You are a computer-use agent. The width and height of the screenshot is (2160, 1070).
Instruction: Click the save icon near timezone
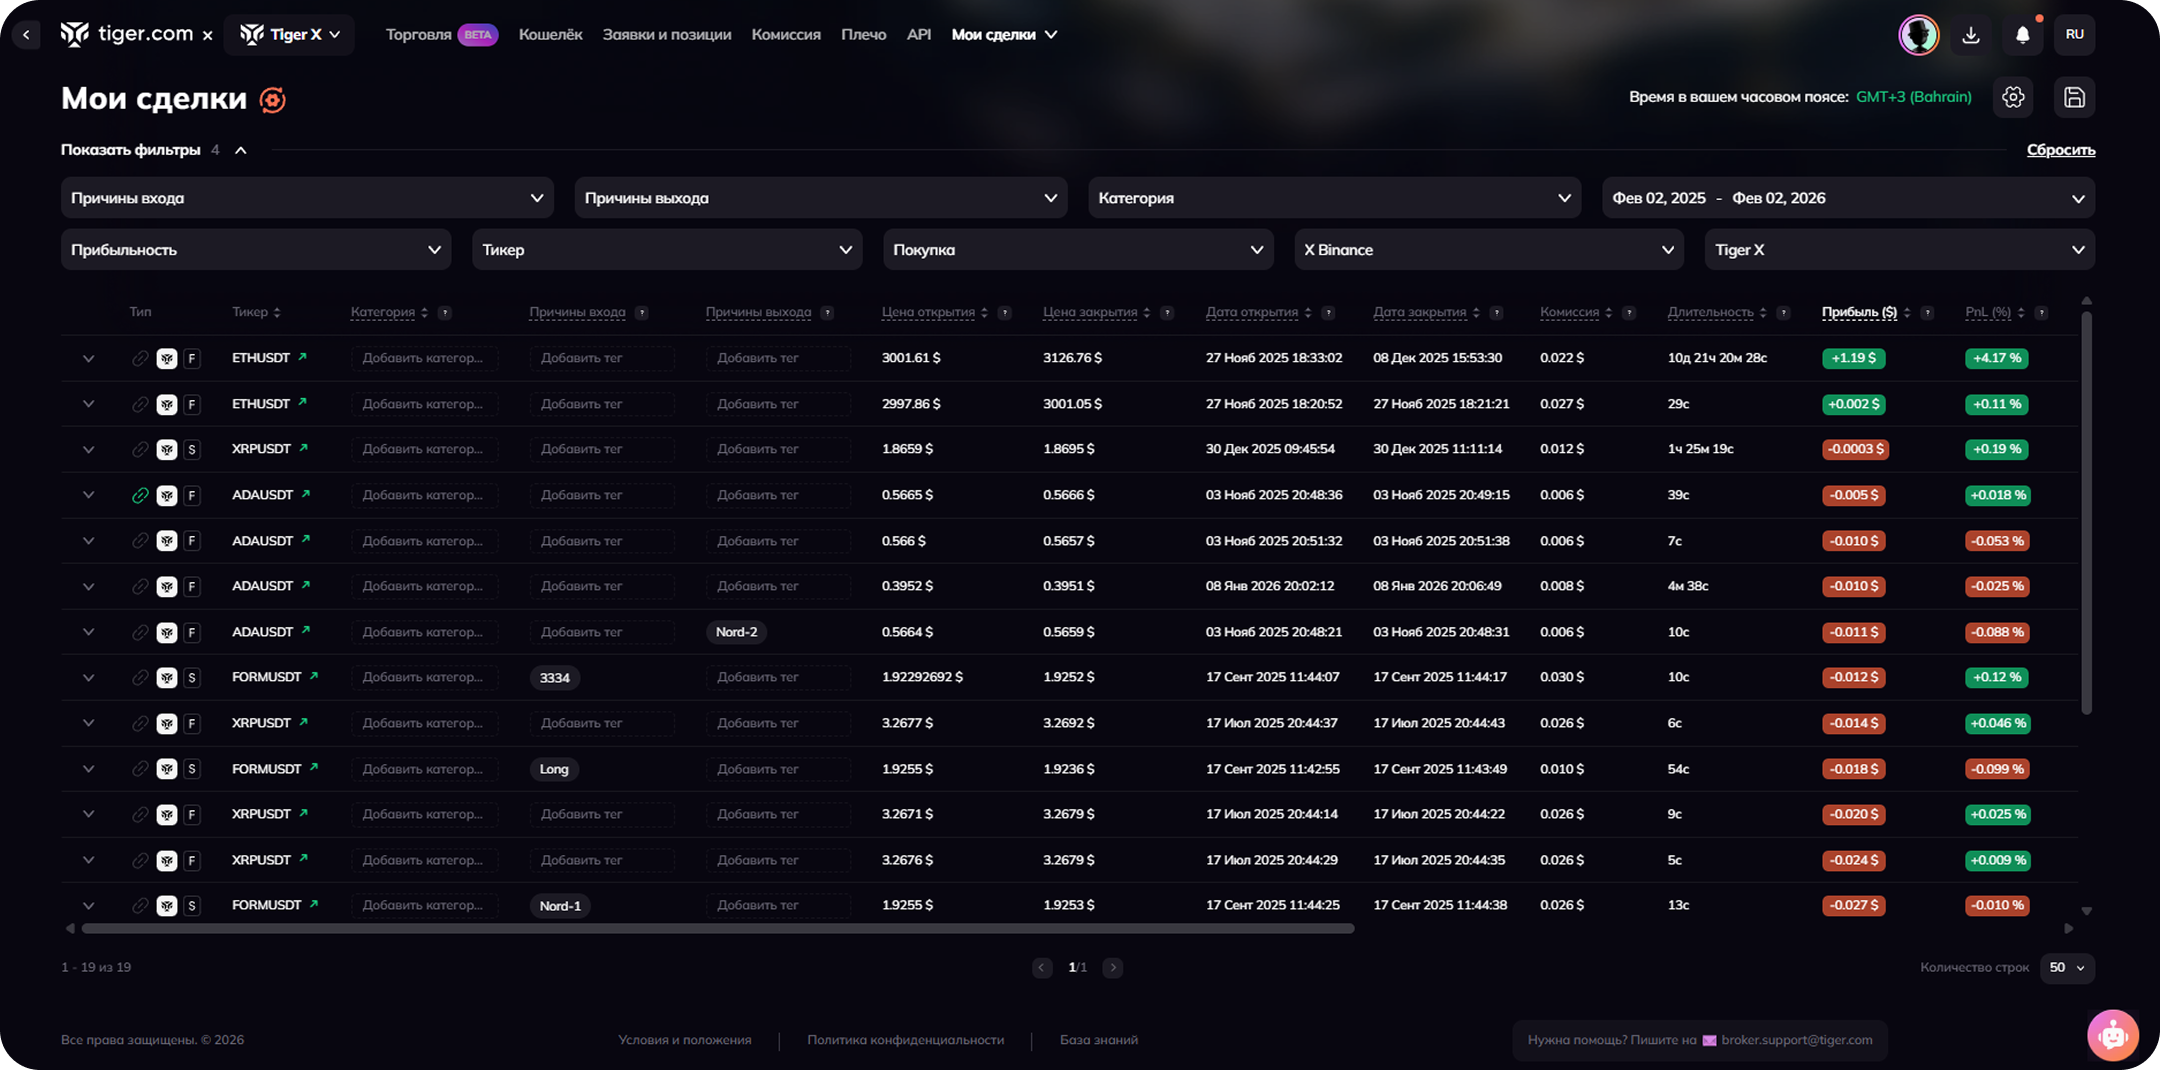pyautogui.click(x=2074, y=97)
